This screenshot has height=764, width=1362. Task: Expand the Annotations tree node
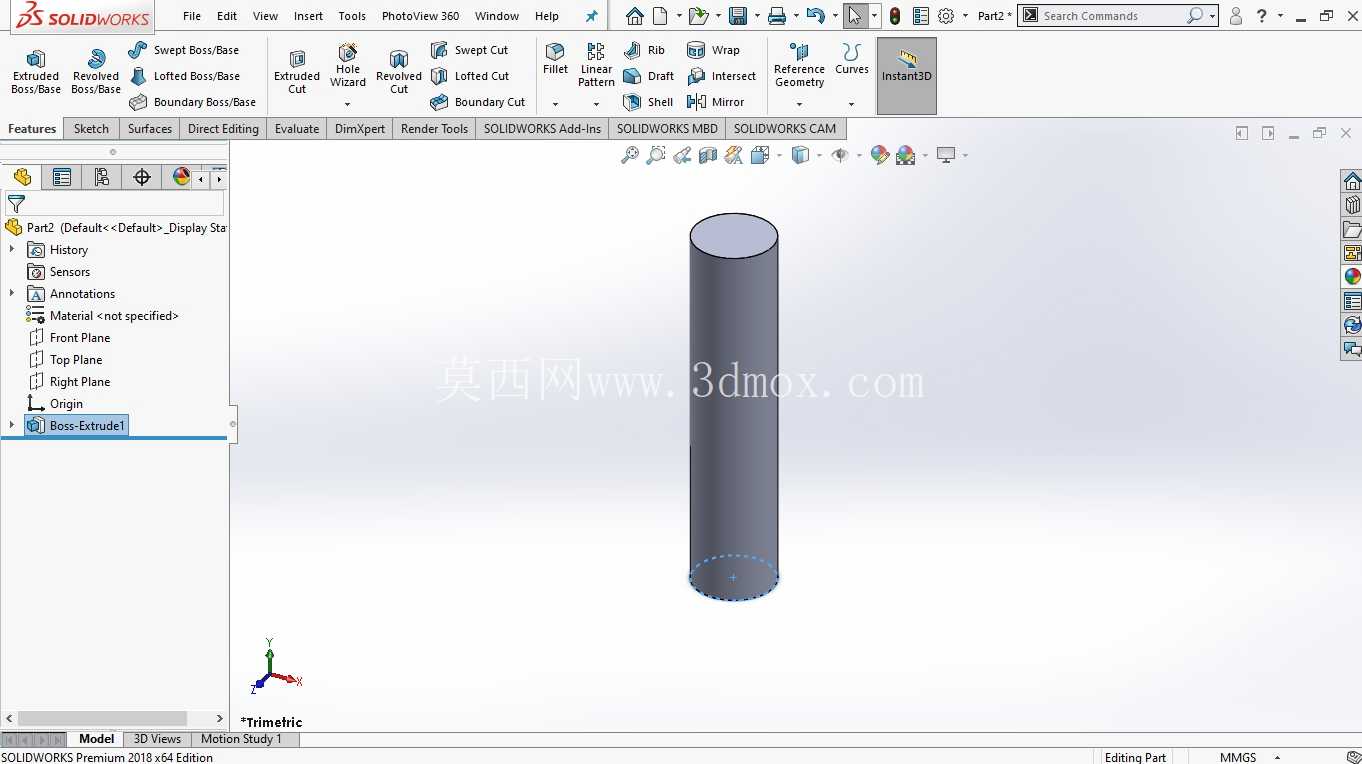pyautogui.click(x=12, y=293)
